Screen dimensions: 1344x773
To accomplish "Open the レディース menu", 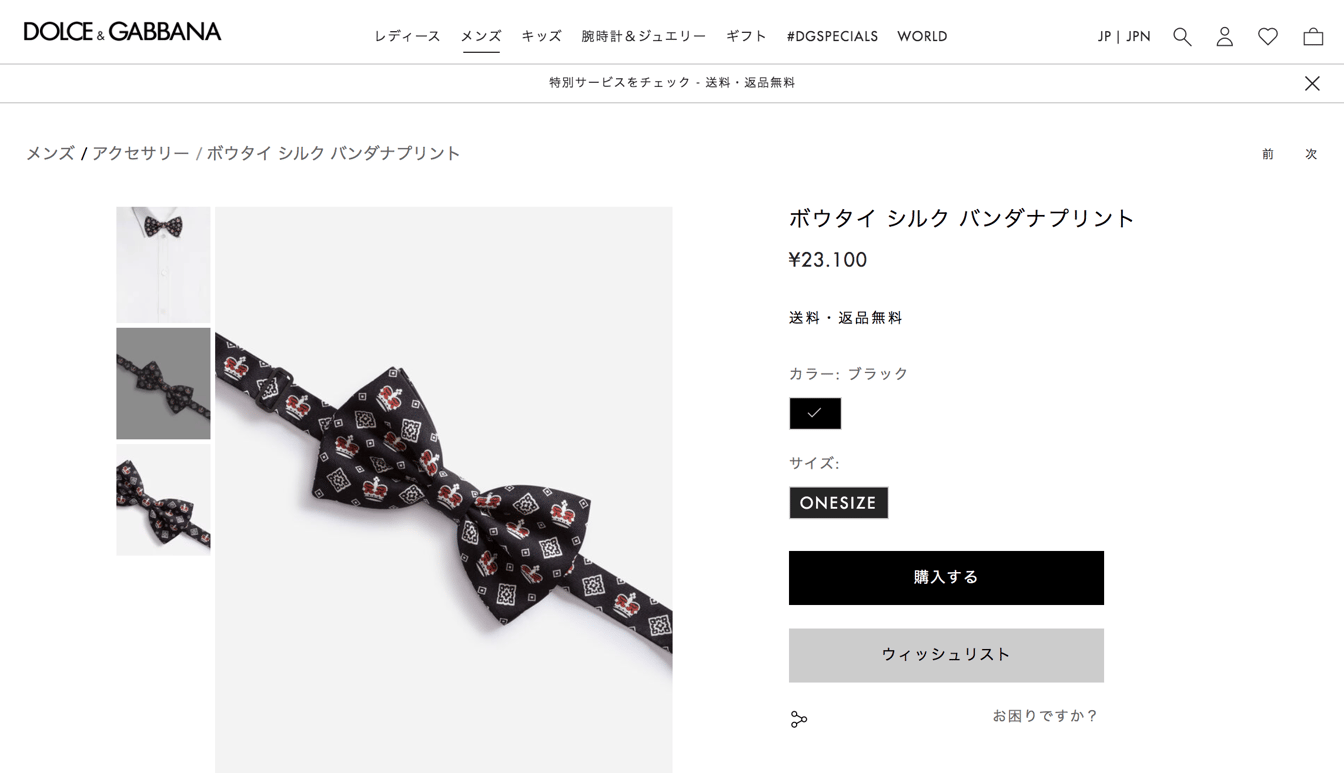I will pos(407,37).
